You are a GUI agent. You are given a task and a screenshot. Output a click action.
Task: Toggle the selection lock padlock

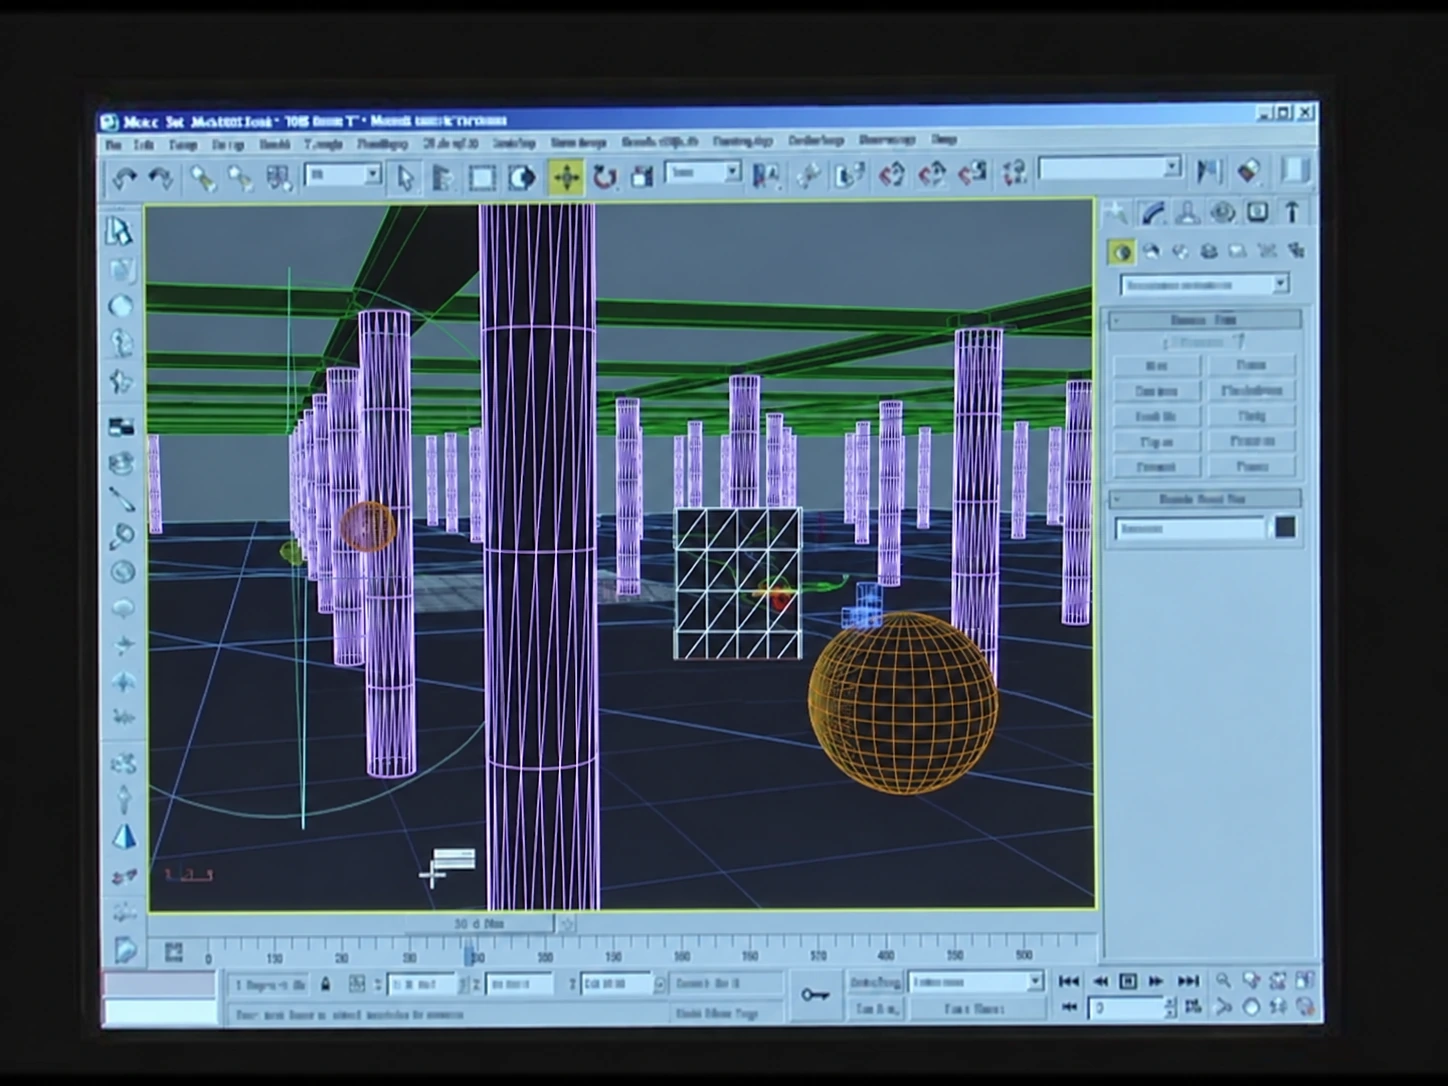pos(325,984)
